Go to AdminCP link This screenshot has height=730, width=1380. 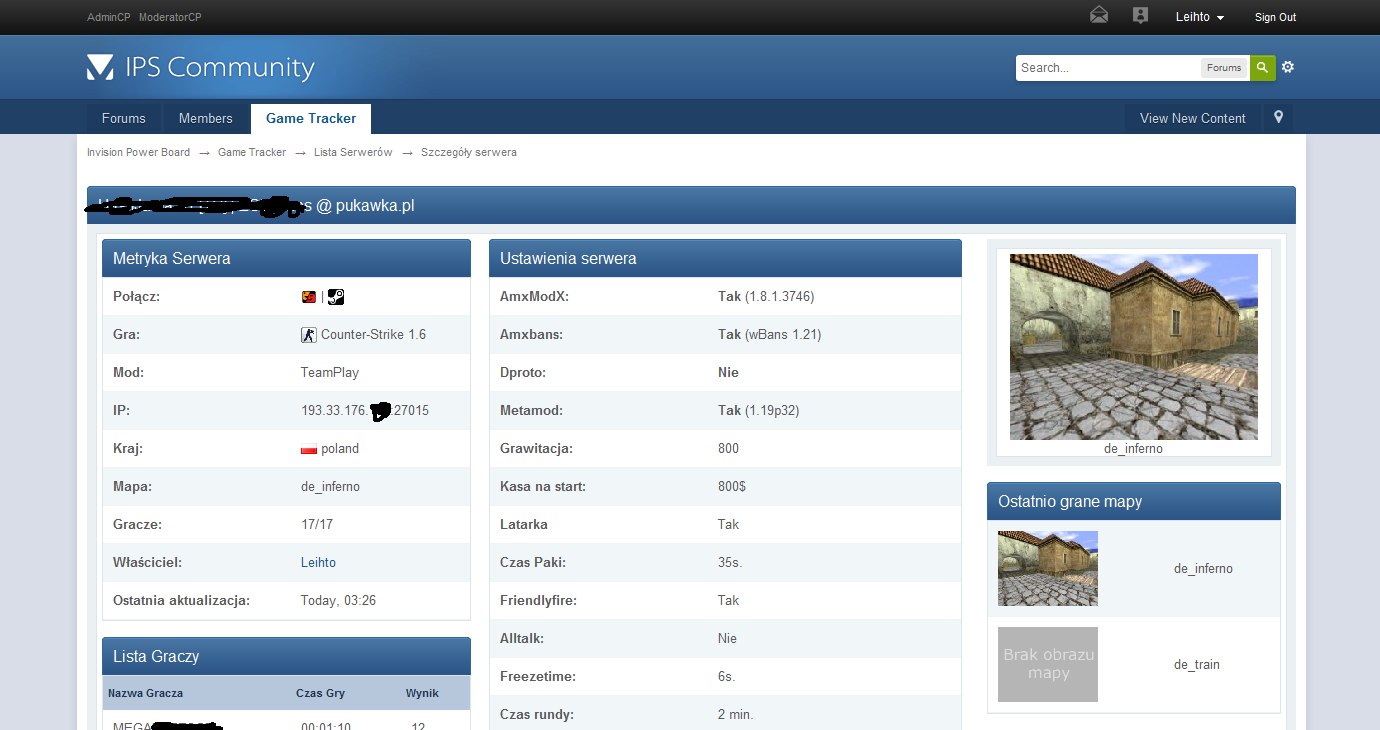tap(108, 17)
